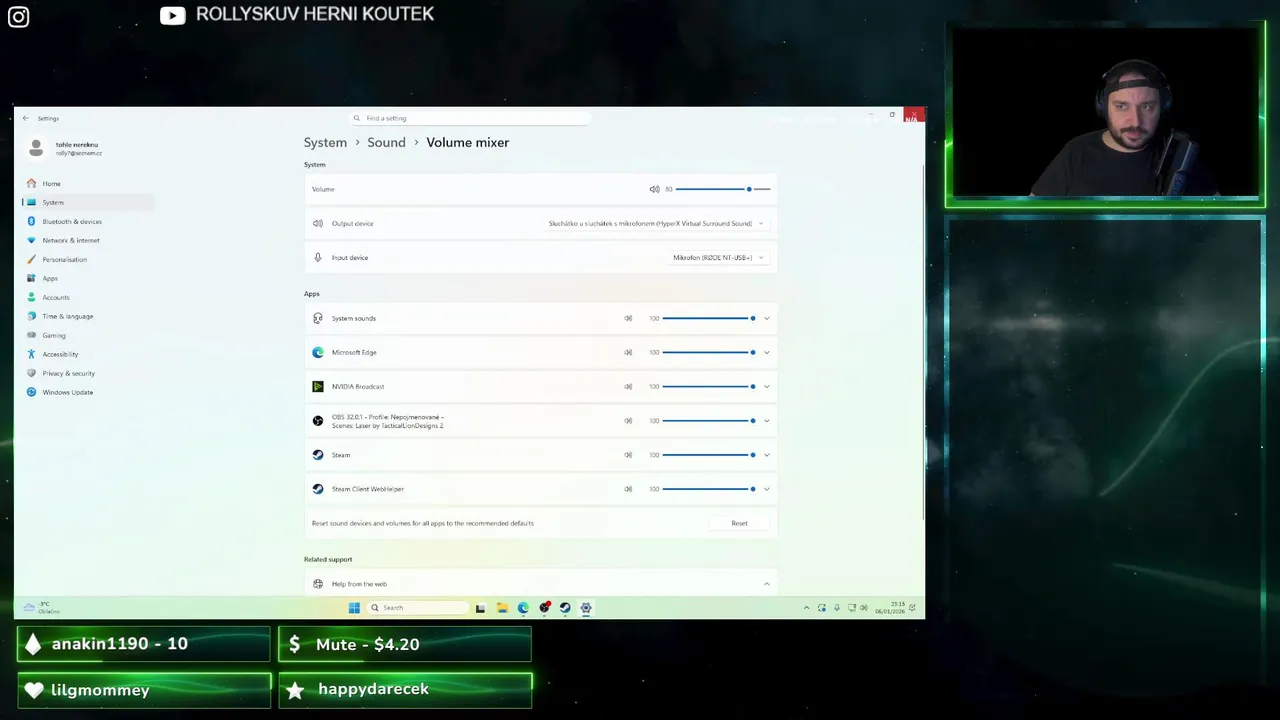
Task: Go to System in the breadcrumb
Action: coord(325,142)
